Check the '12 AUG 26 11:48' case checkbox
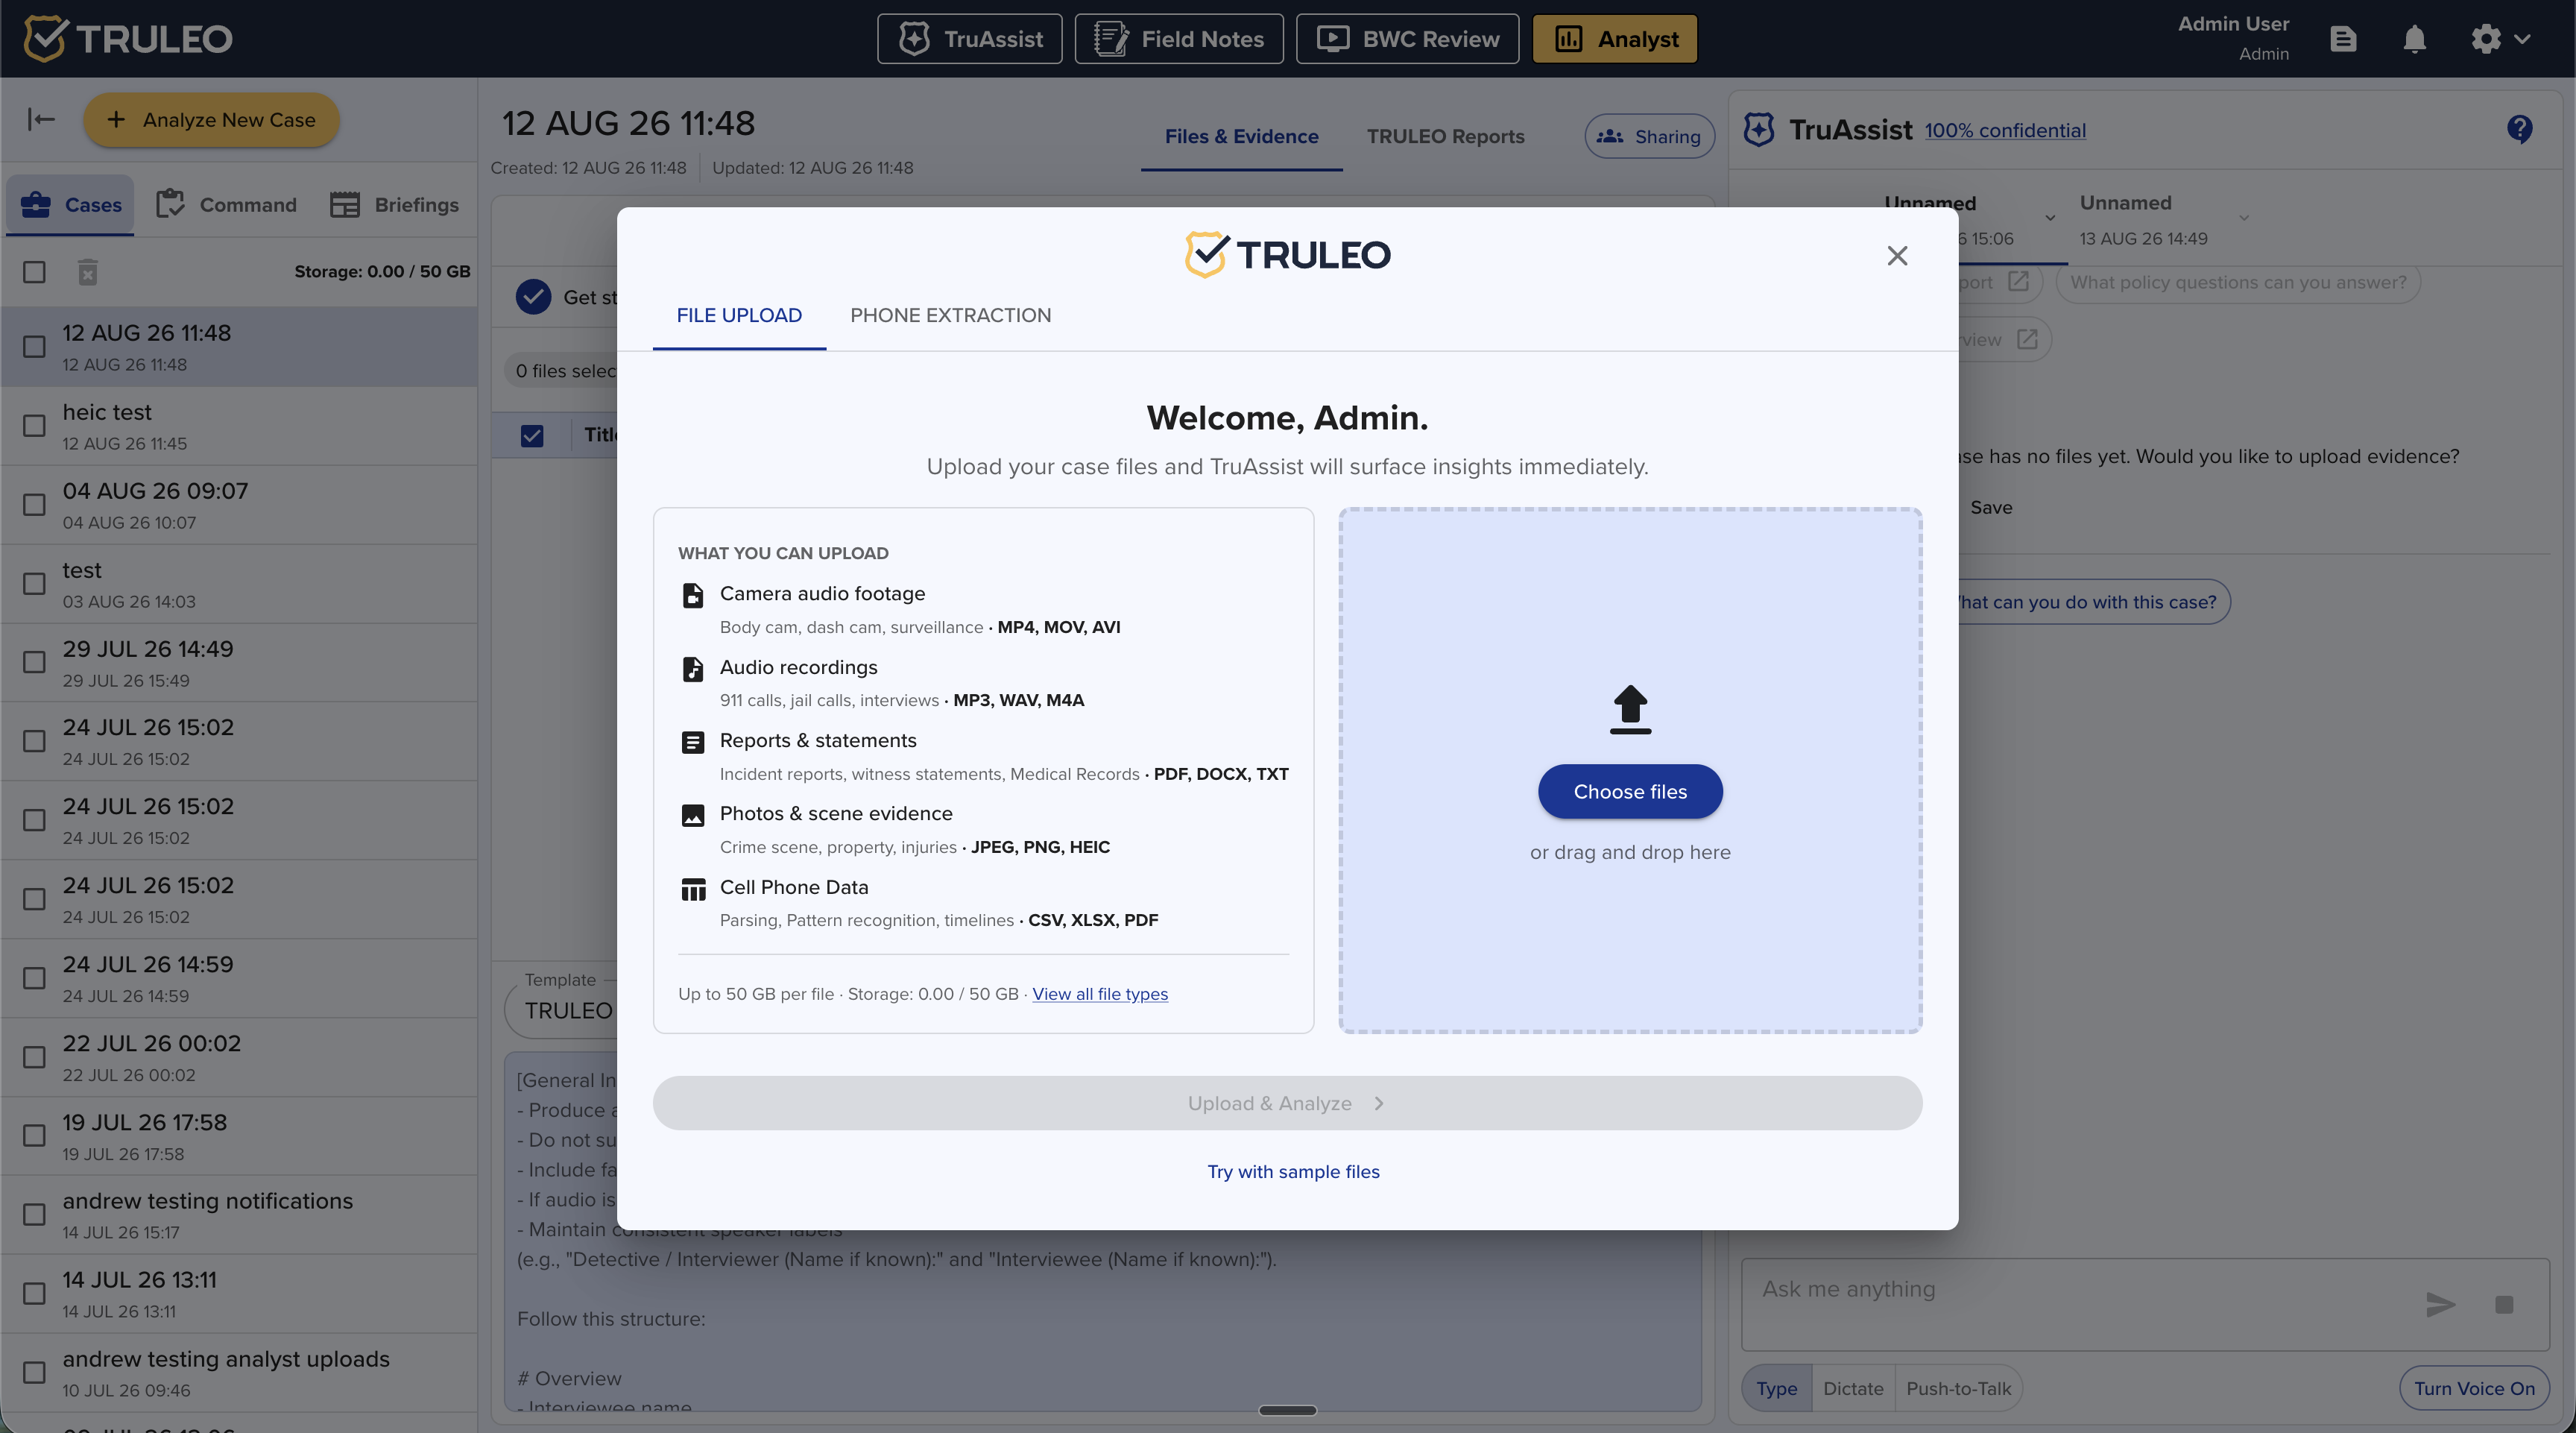Viewport: 2576px width, 1433px height. tap(34, 346)
